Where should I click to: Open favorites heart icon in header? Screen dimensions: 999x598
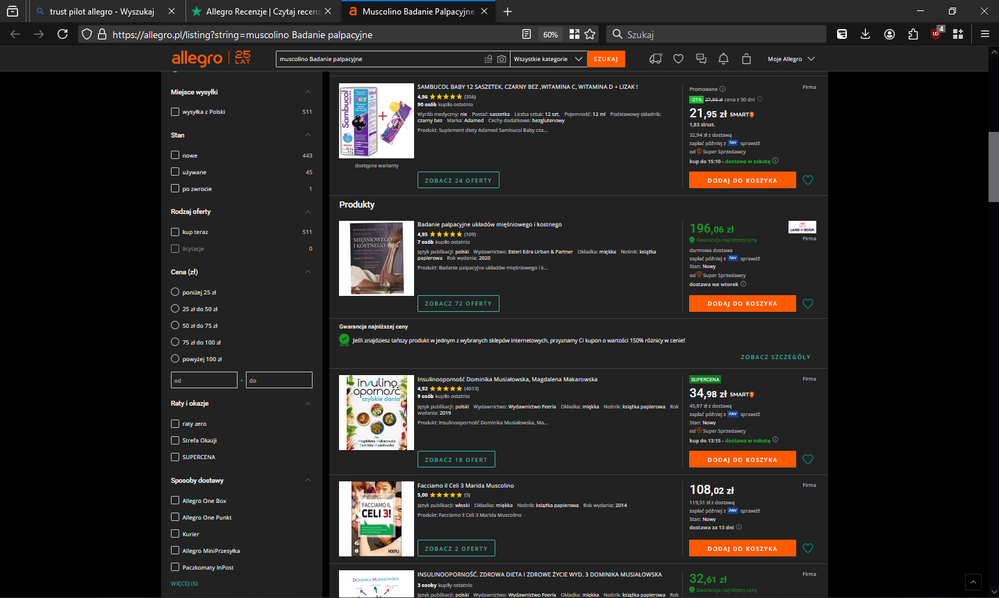click(x=679, y=59)
